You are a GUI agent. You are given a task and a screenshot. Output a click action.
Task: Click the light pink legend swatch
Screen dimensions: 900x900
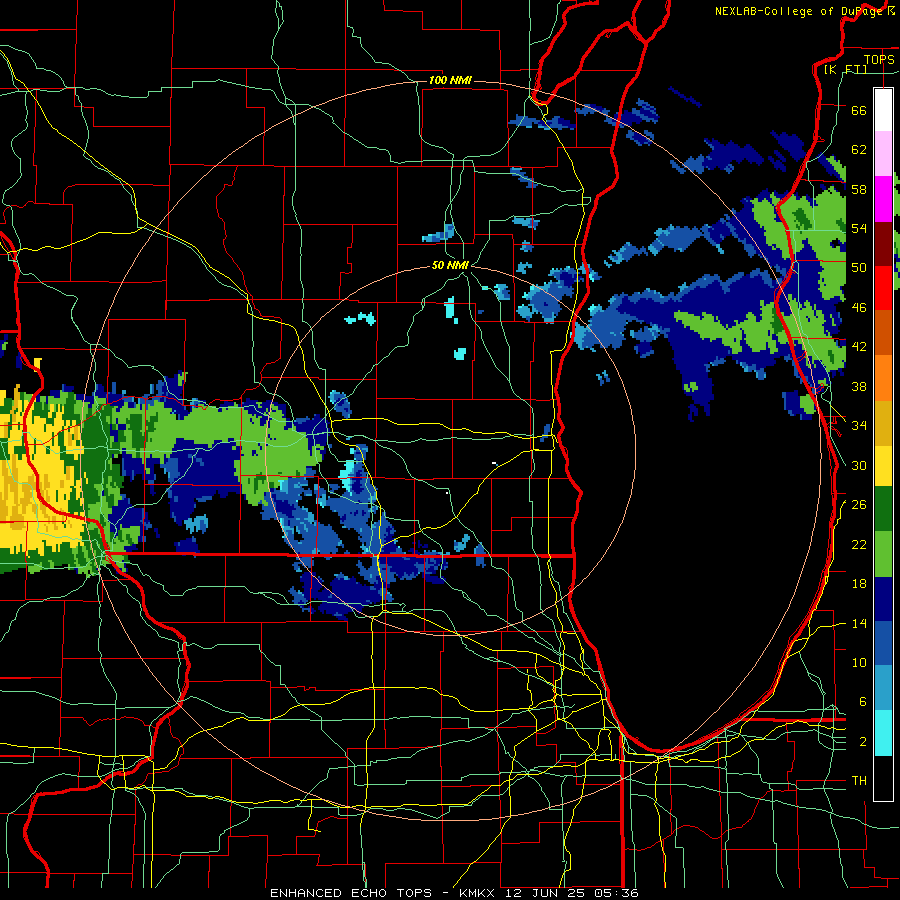click(x=883, y=153)
